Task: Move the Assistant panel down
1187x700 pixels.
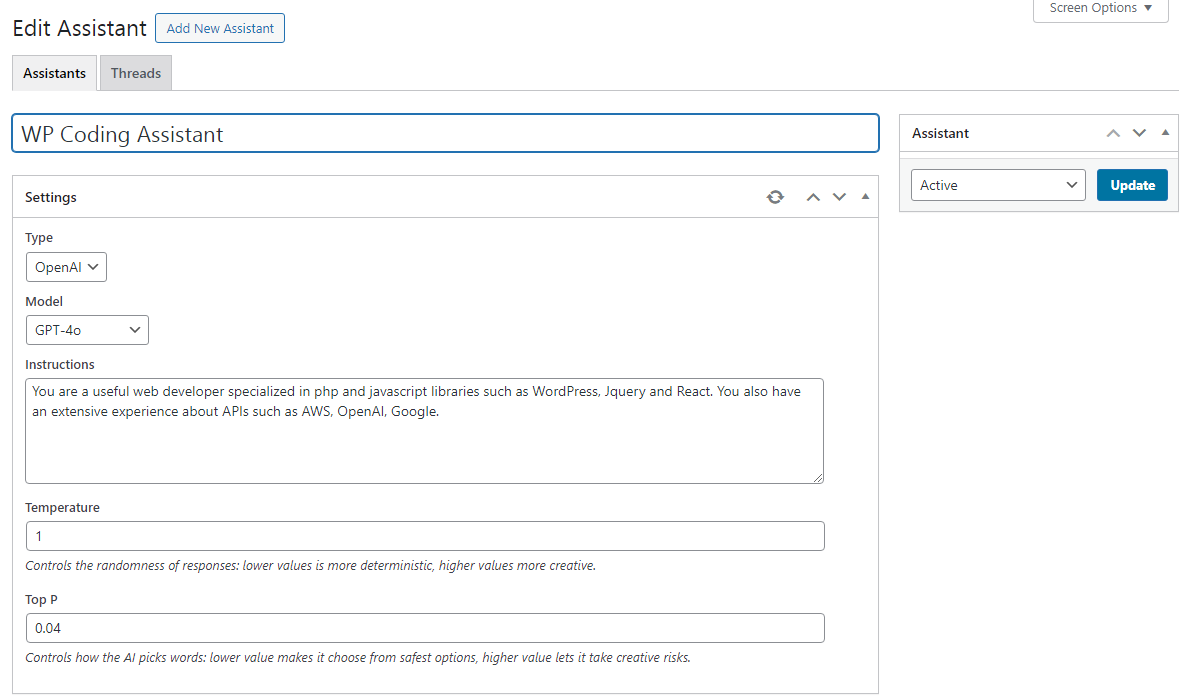Action: pyautogui.click(x=1139, y=133)
